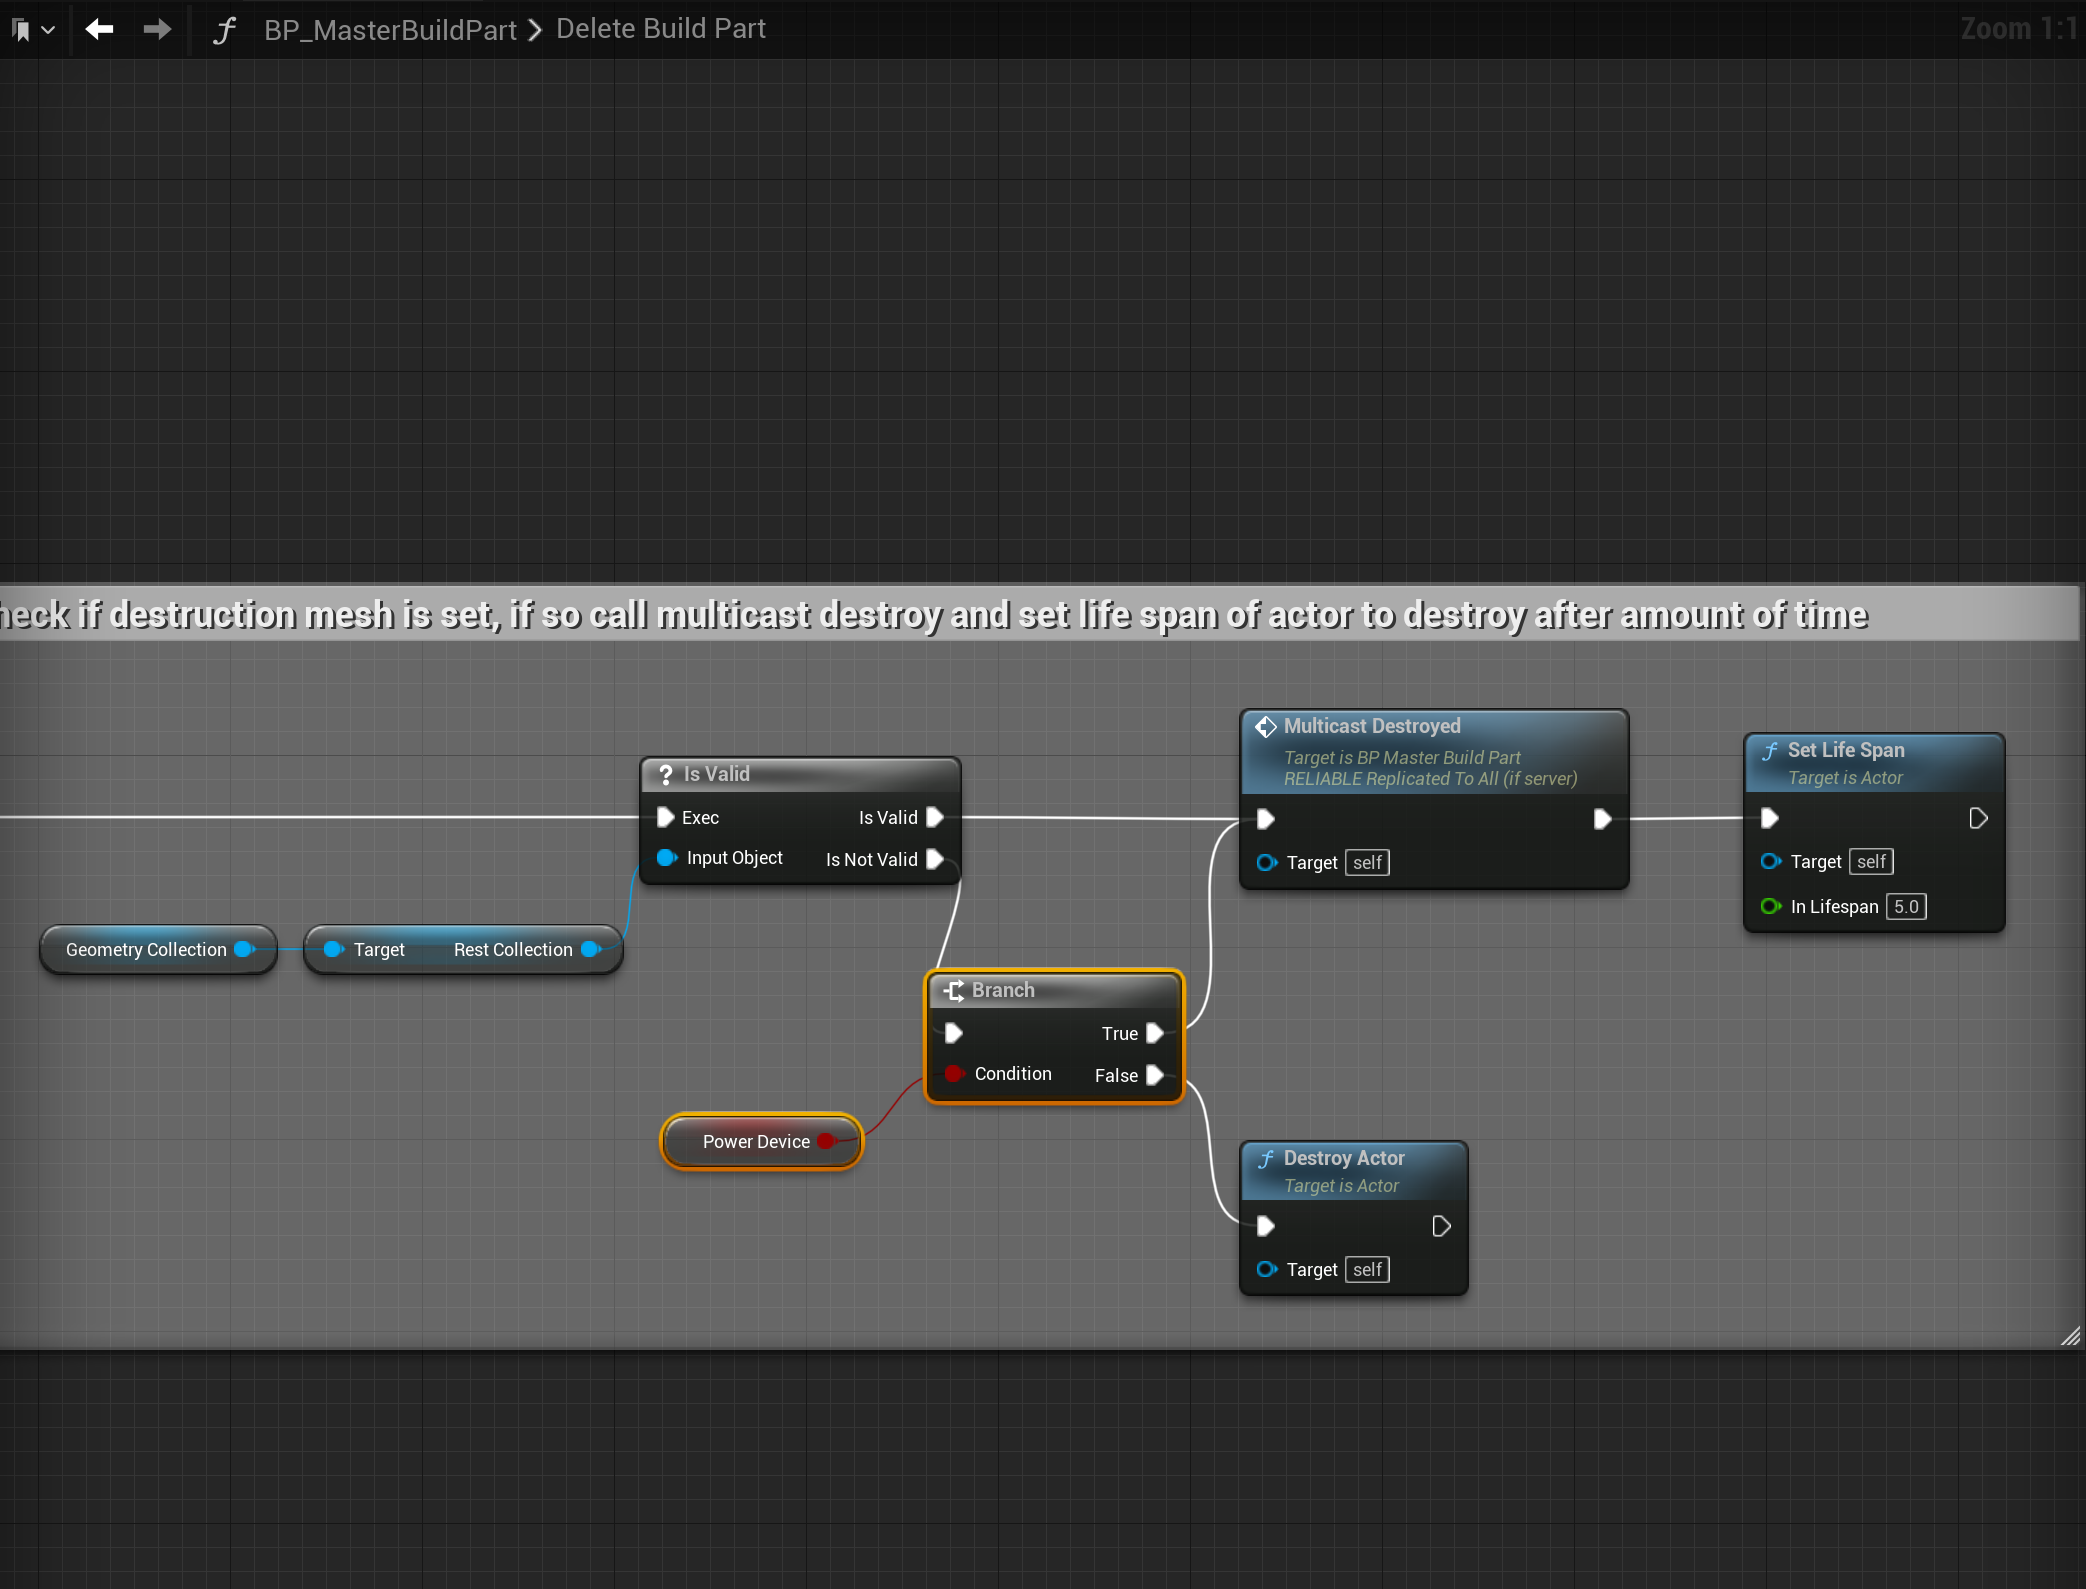Screen dimensions: 2086x1589
Task: Click the Branch False output pin
Action: [x=1155, y=1075]
